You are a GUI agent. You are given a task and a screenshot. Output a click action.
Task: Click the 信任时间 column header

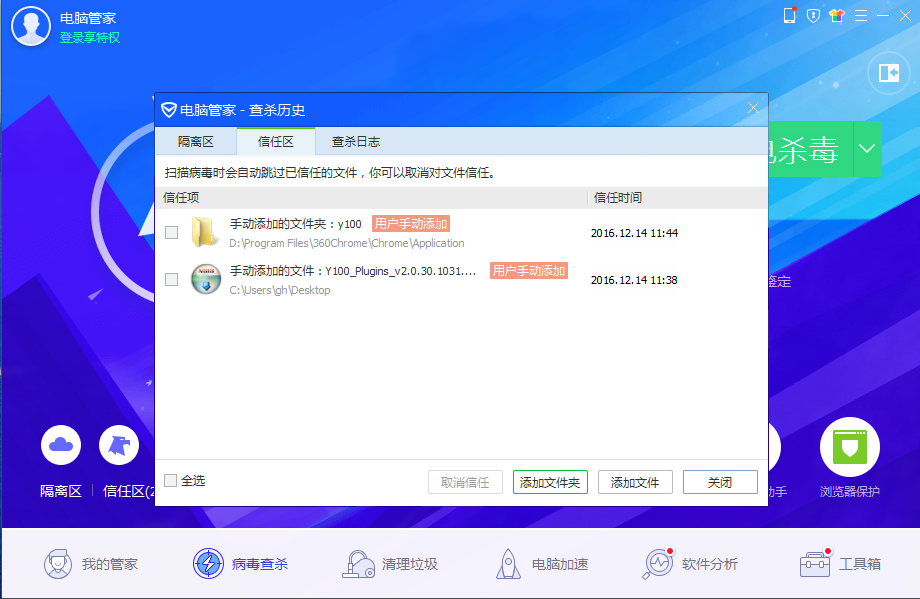618,198
